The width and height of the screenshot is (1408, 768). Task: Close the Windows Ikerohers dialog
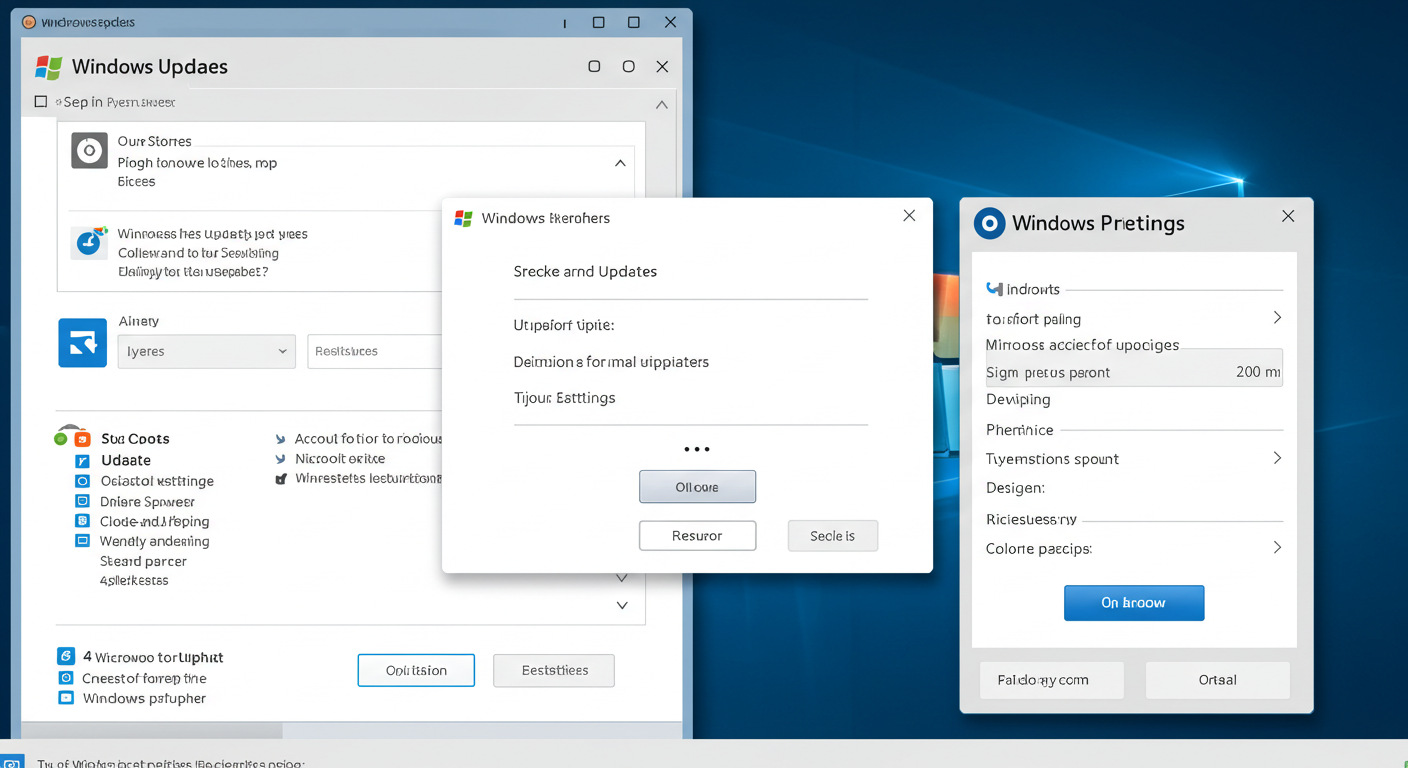(909, 216)
